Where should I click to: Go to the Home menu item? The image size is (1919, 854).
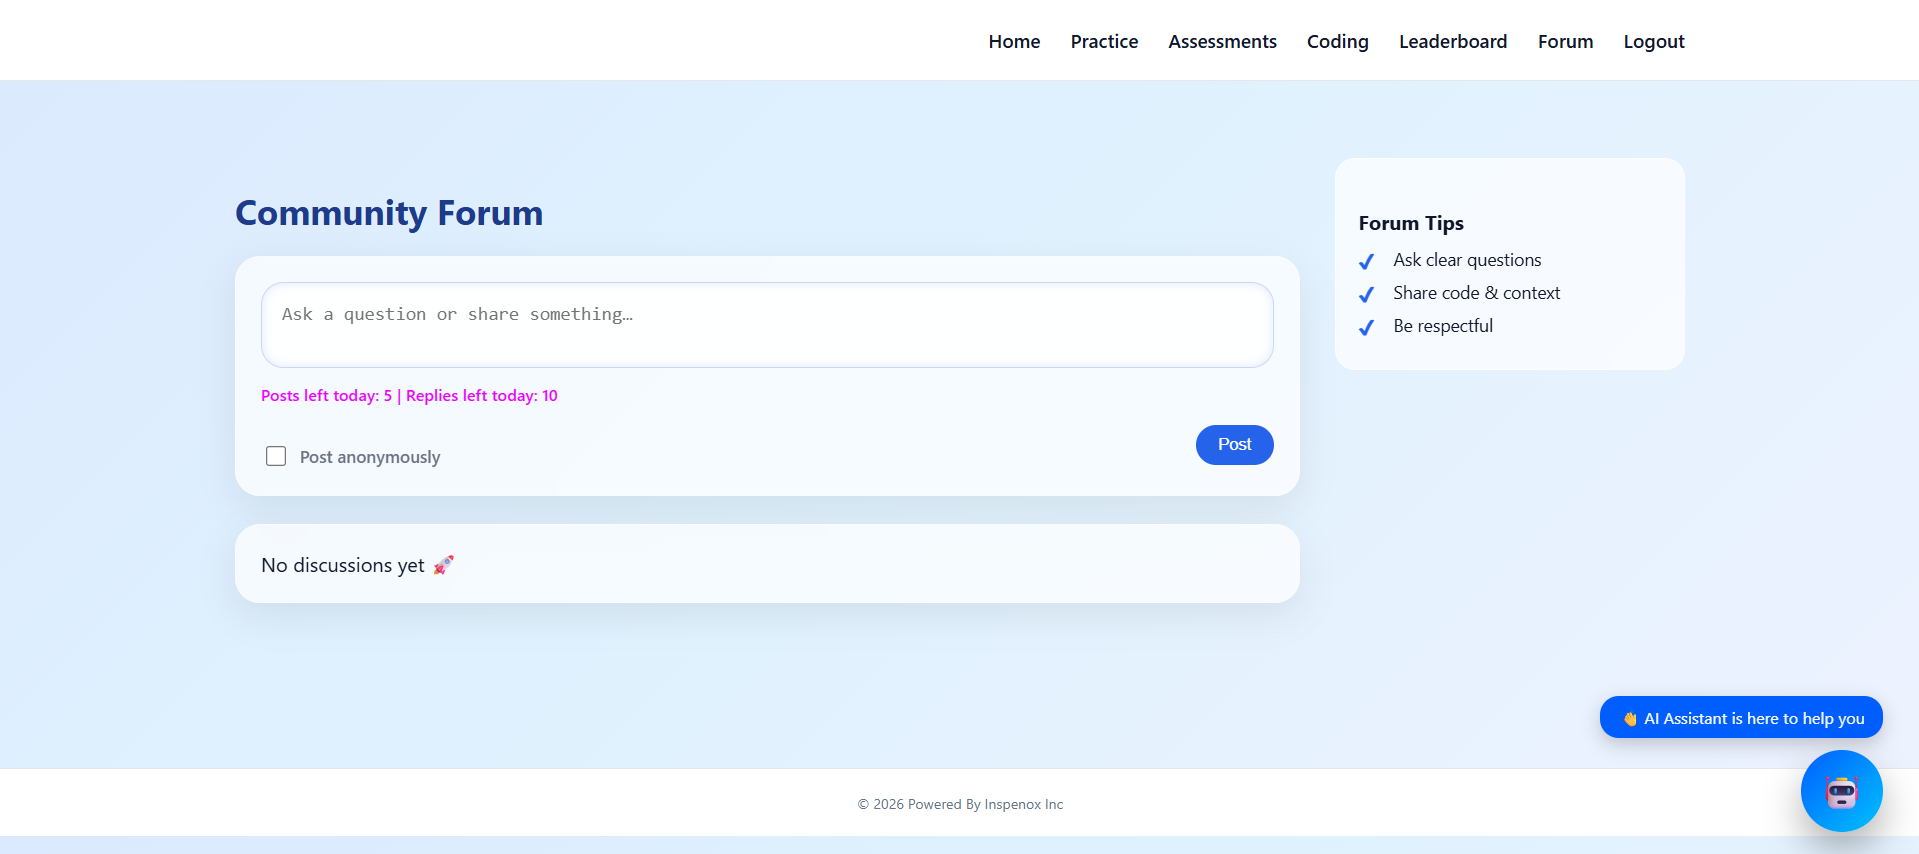pos(1014,41)
